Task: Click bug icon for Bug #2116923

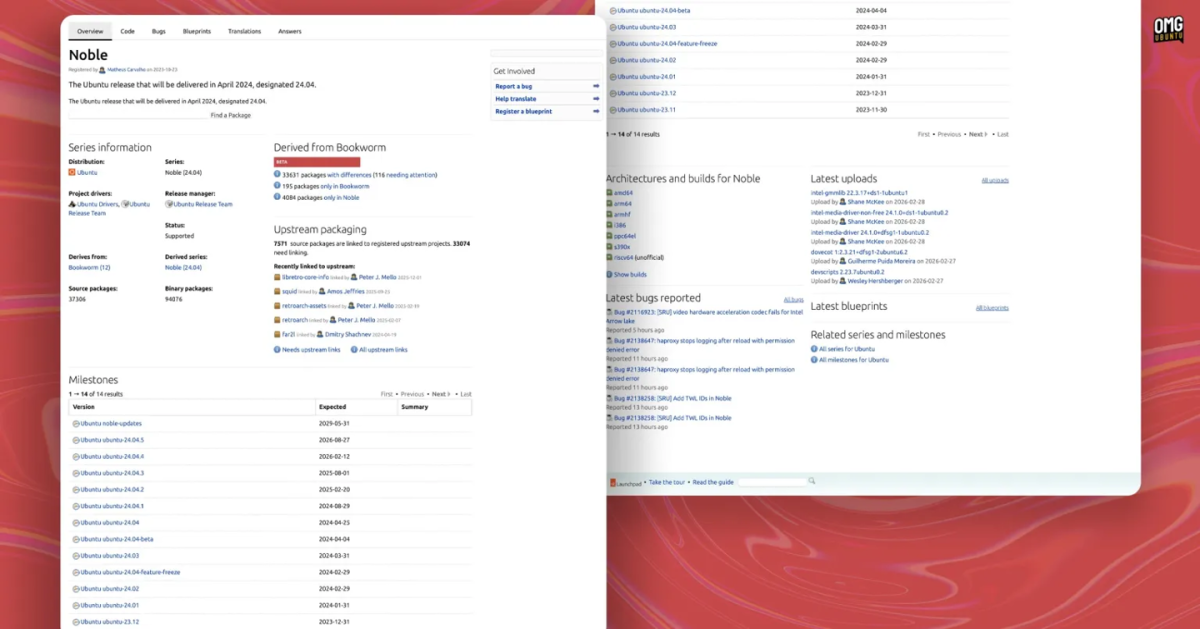Action: click(x=609, y=312)
